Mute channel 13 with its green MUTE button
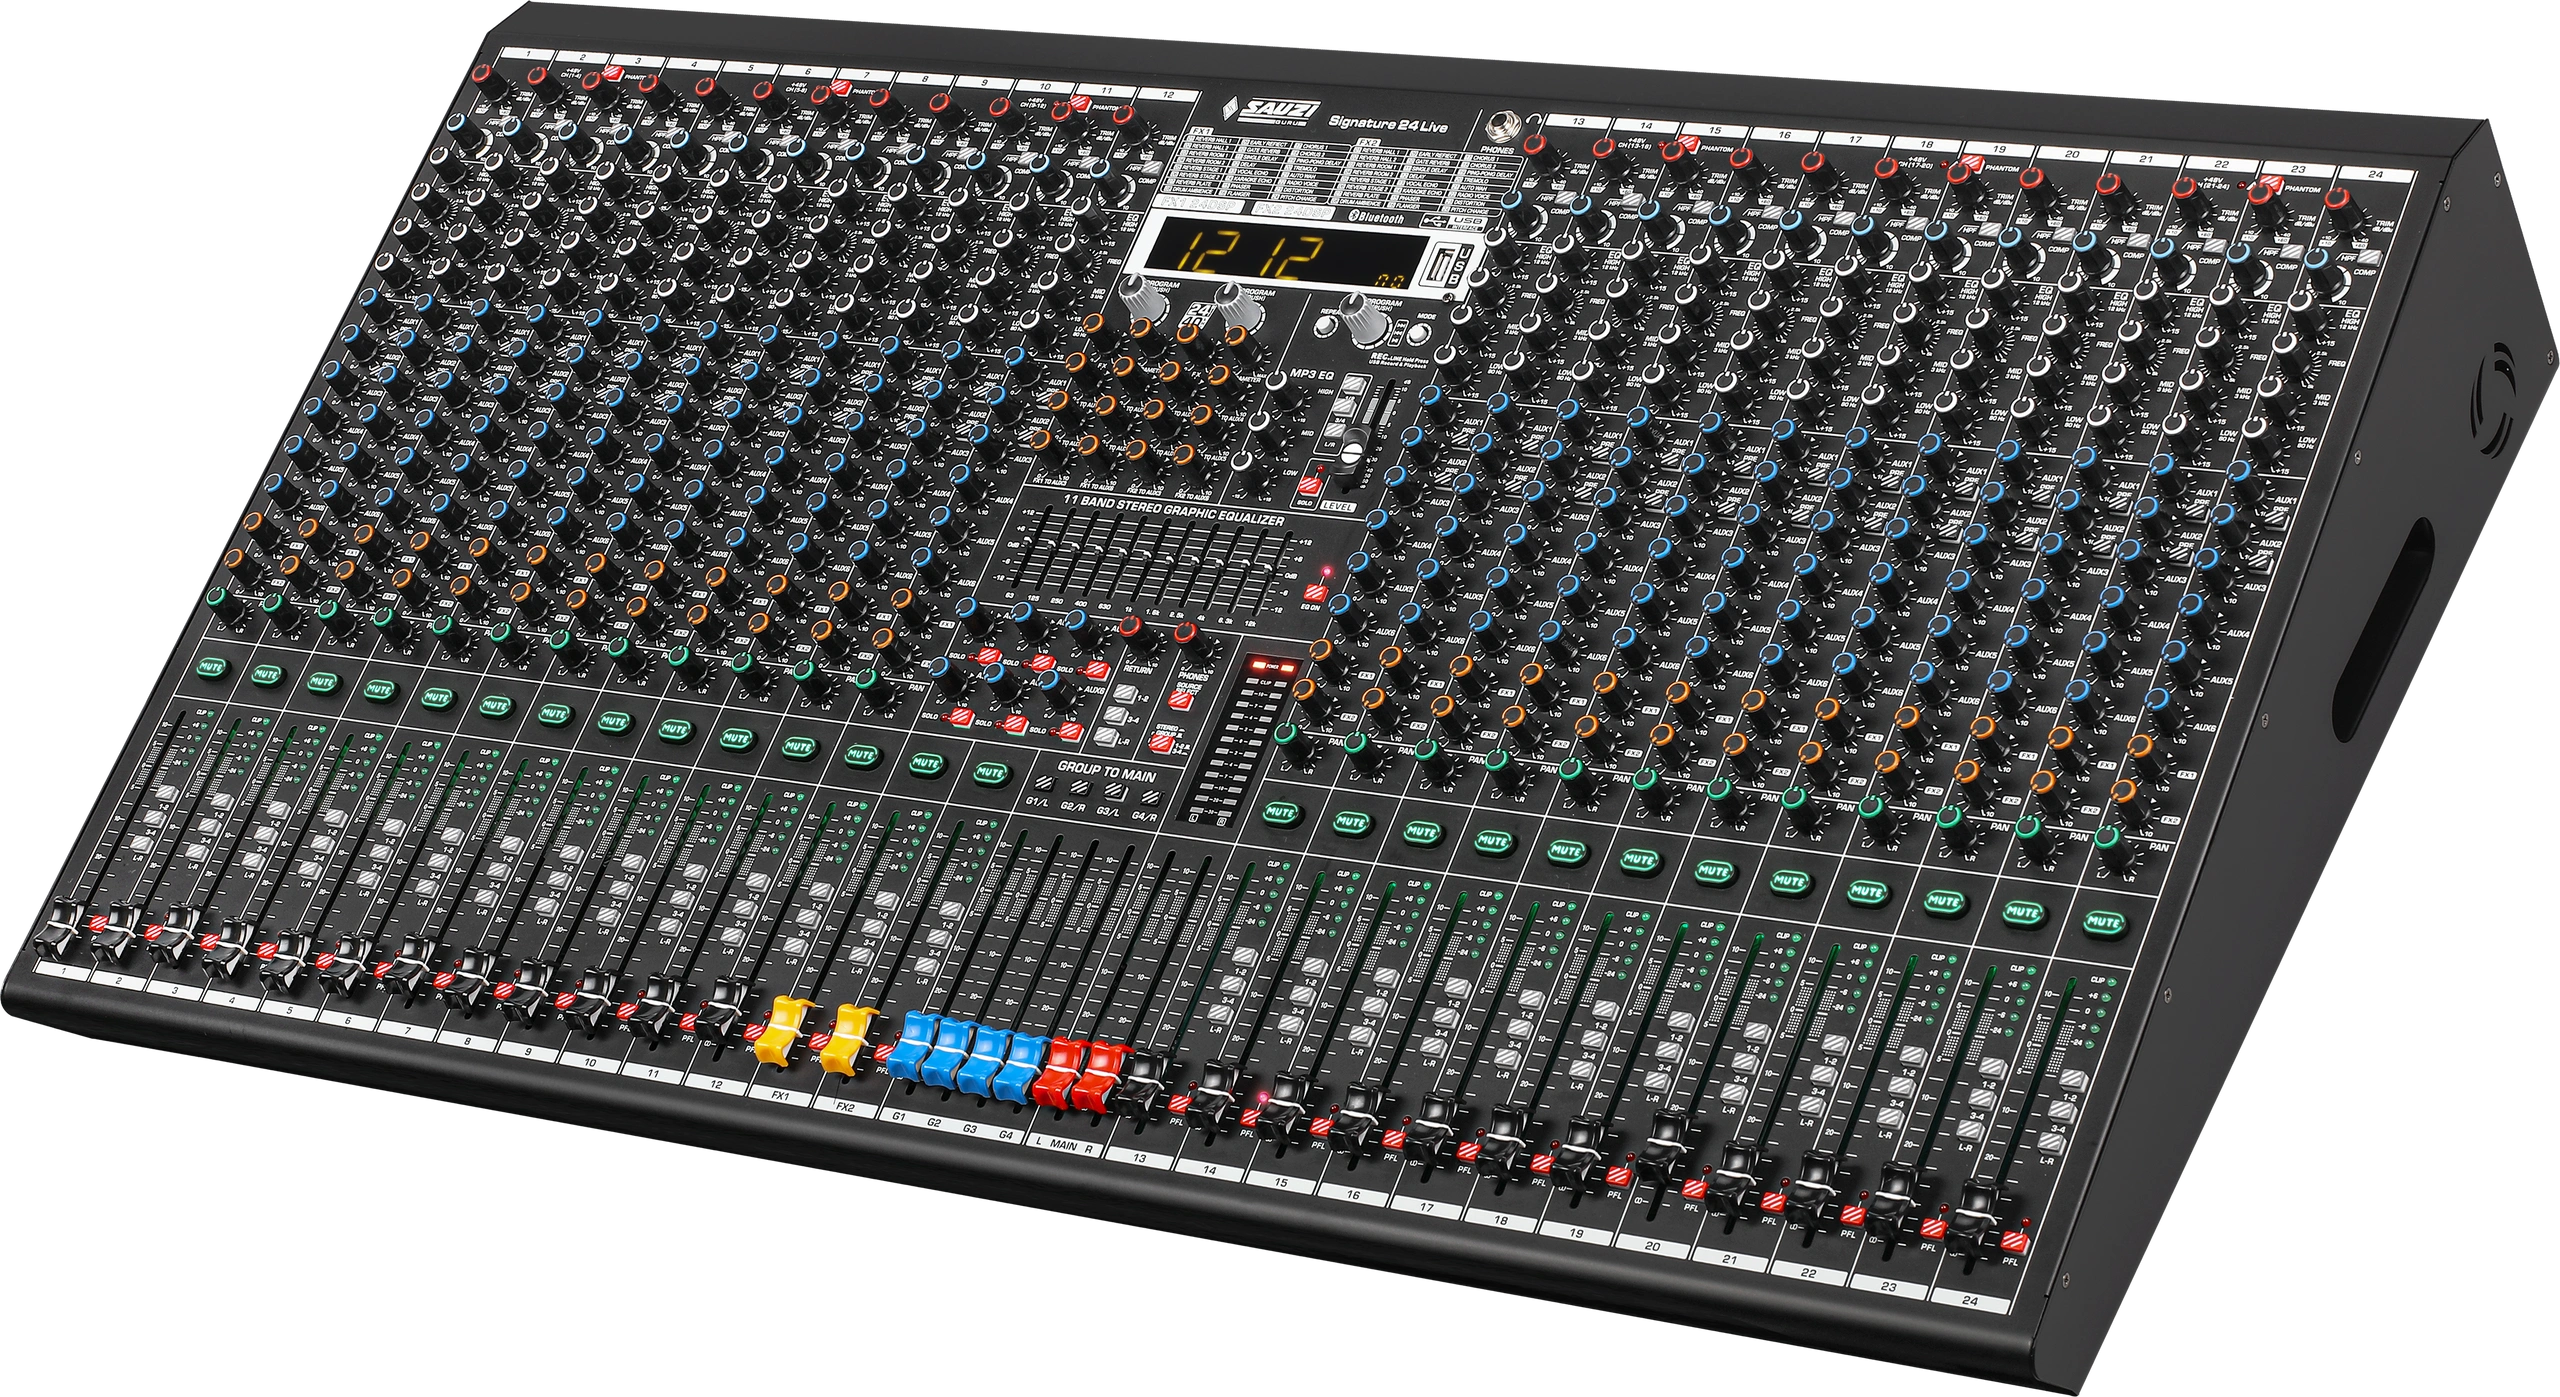 coord(1280,812)
